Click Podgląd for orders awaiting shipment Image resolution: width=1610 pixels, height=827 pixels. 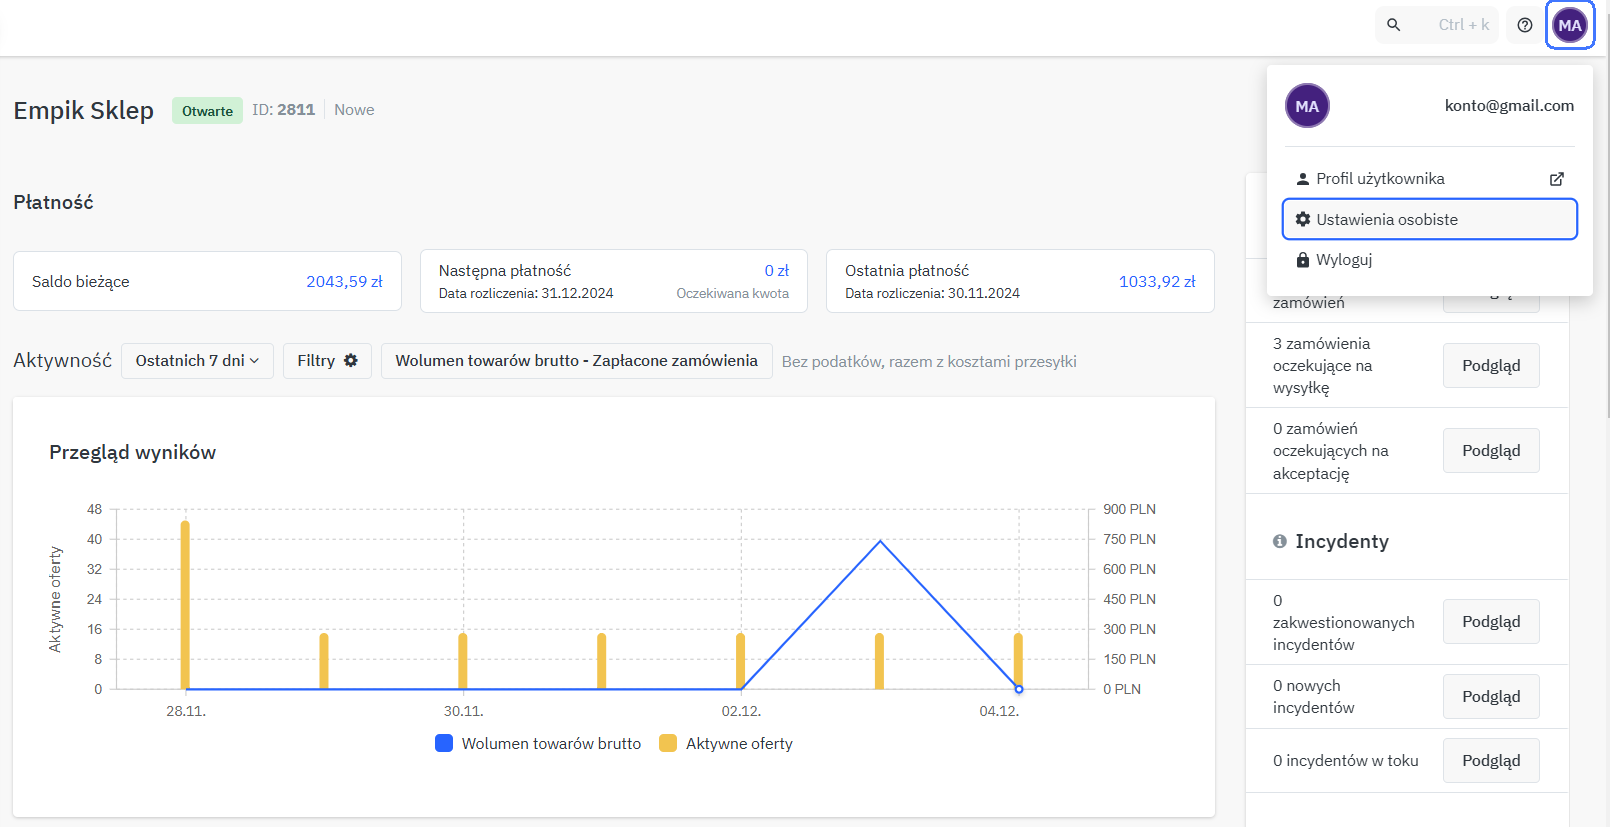(x=1490, y=366)
